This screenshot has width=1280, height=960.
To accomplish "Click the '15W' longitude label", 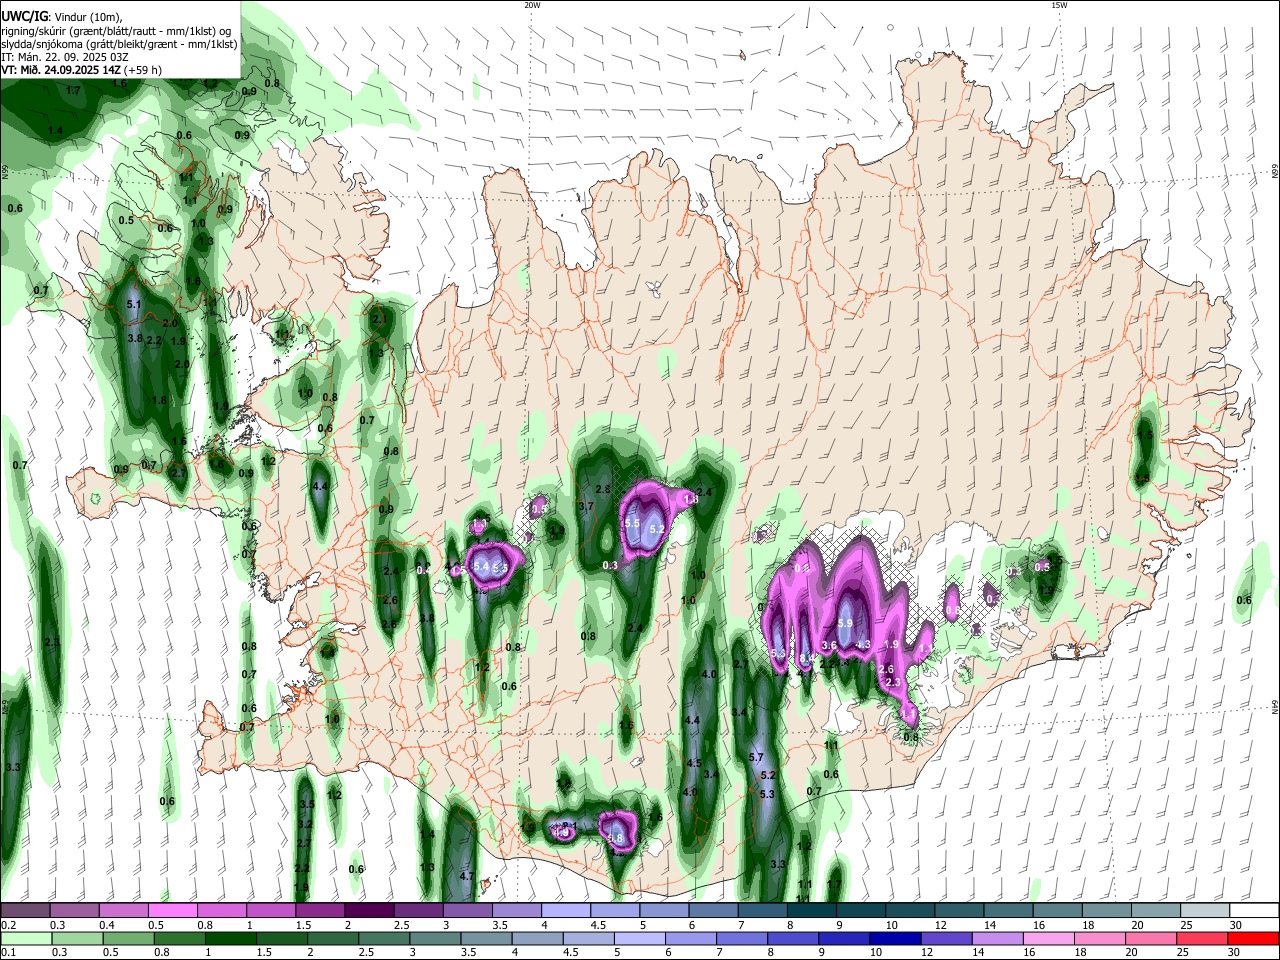I will pos(1059,5).
